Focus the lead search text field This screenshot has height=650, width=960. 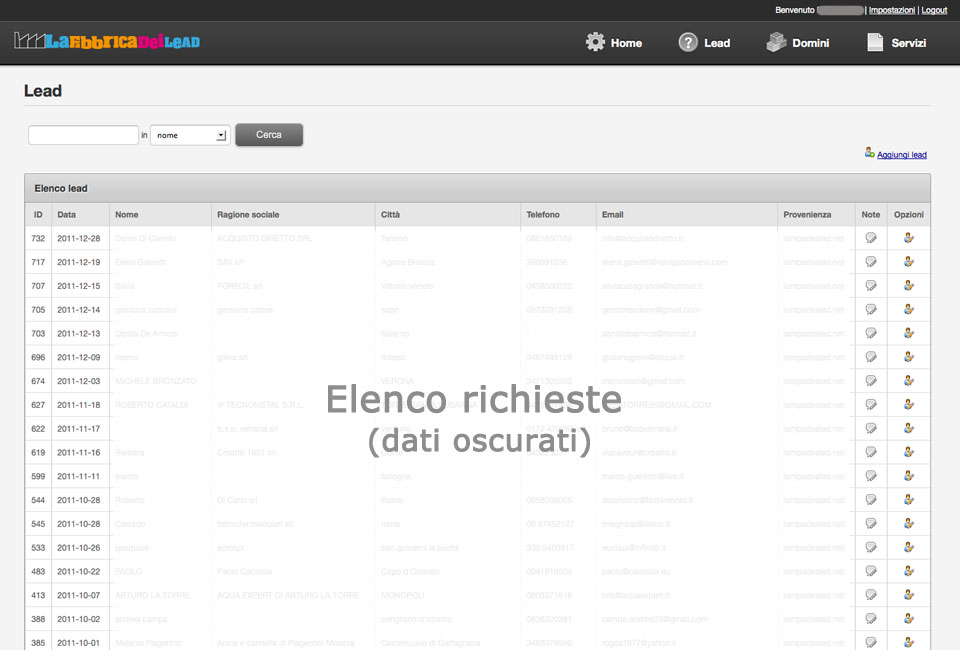[x=83, y=135]
